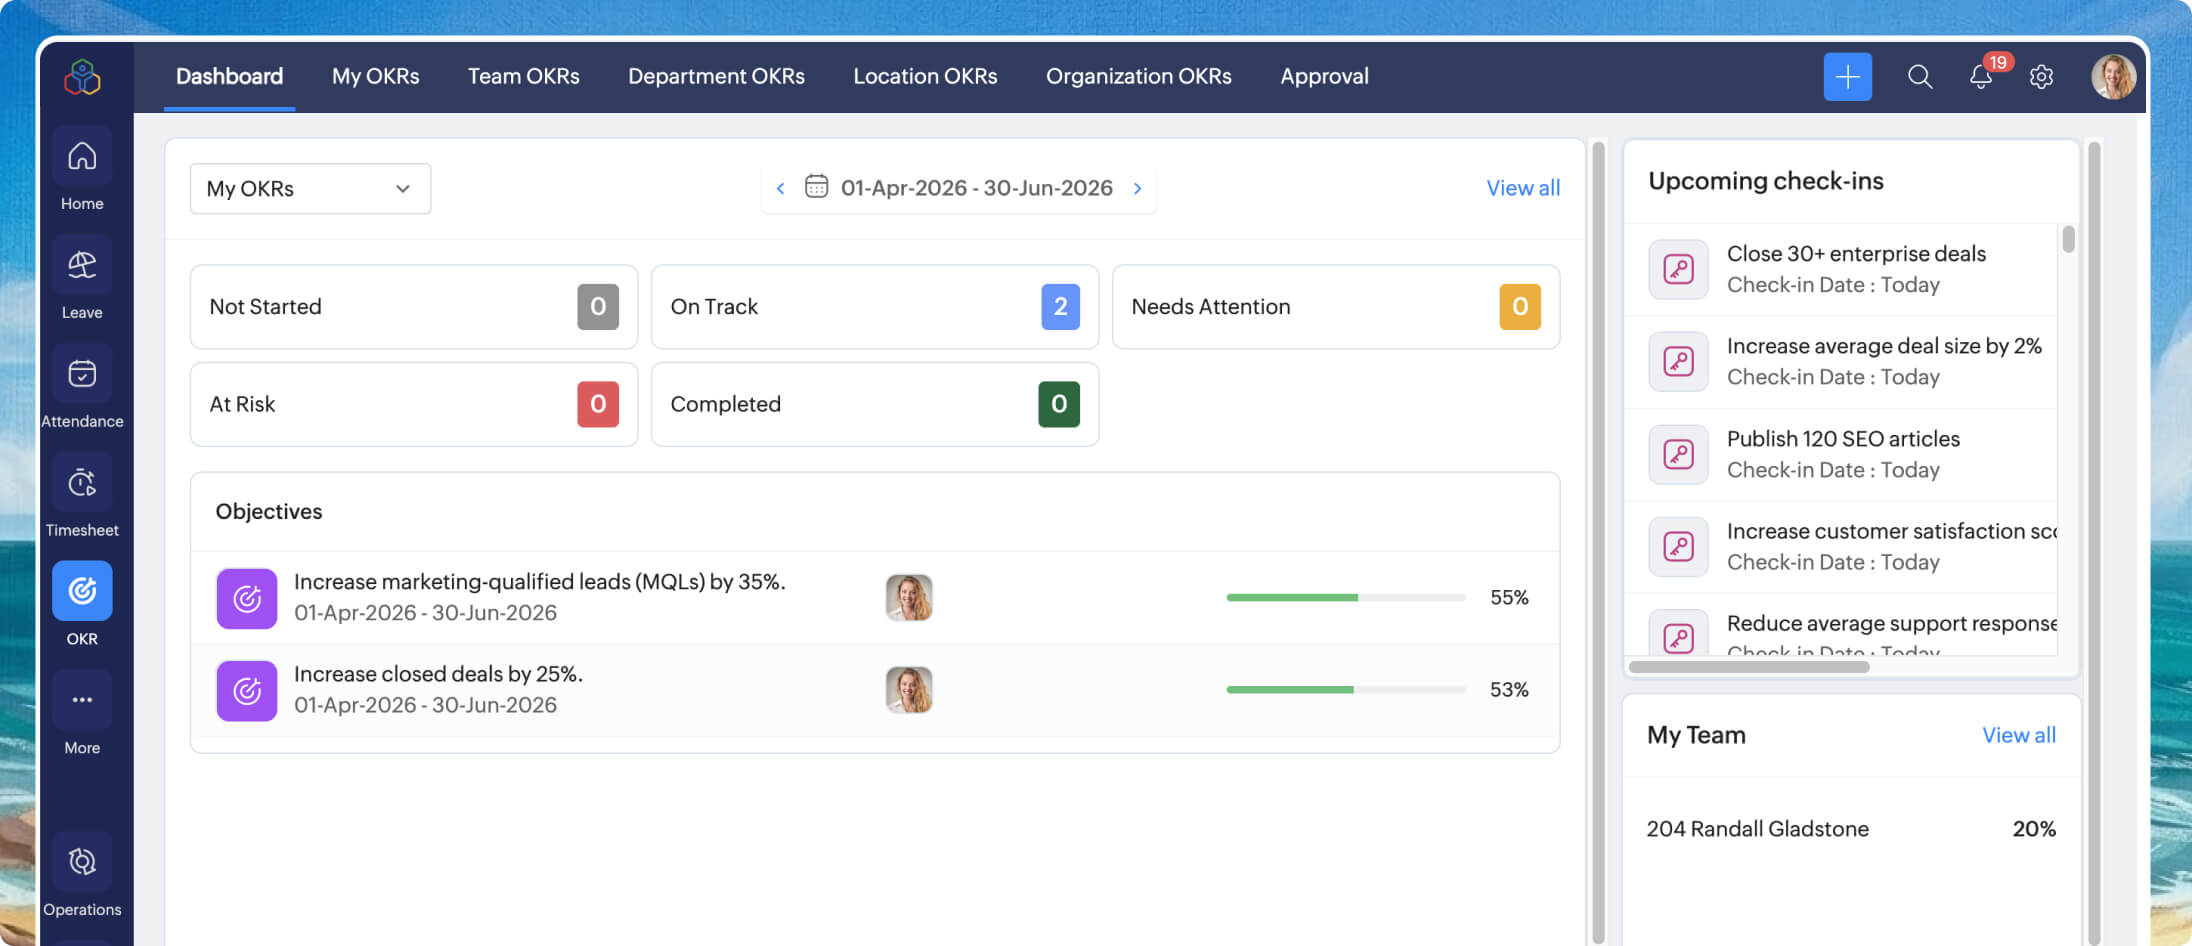Click objective icon for Increase closed deals
This screenshot has width=2192, height=946.
coord(247,690)
